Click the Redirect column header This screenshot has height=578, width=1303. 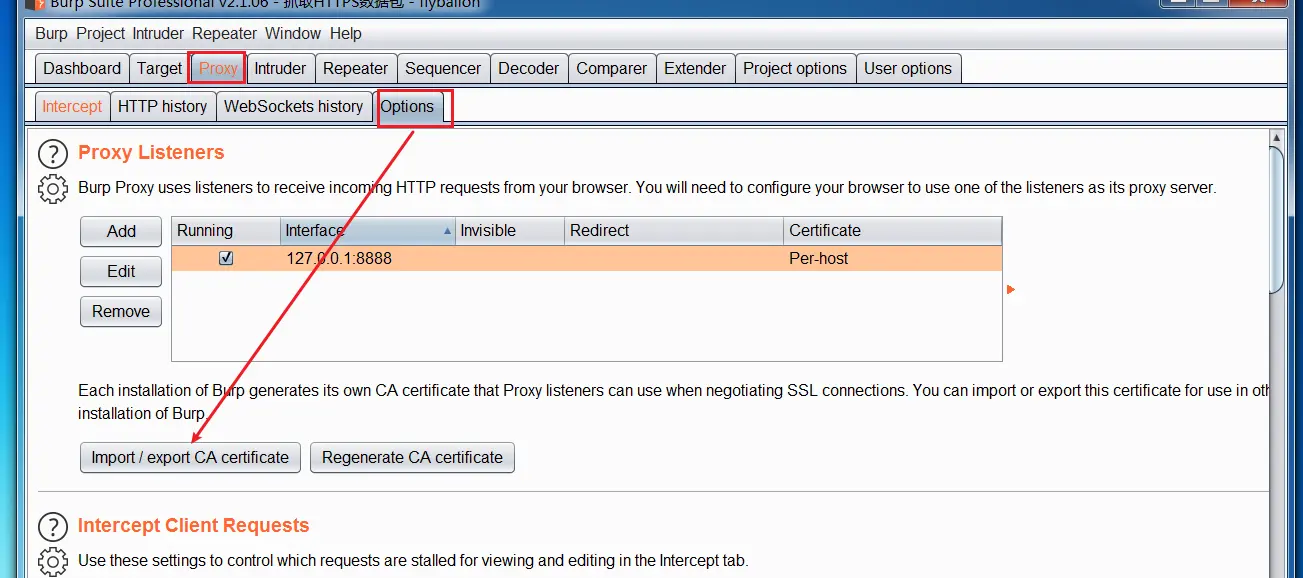click(674, 231)
